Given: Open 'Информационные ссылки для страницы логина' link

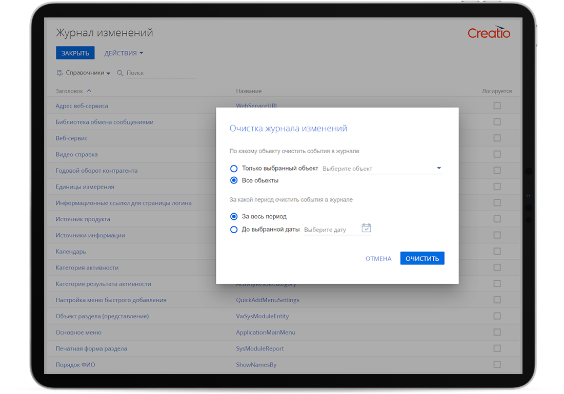Looking at the screenshot, I should [x=123, y=203].
